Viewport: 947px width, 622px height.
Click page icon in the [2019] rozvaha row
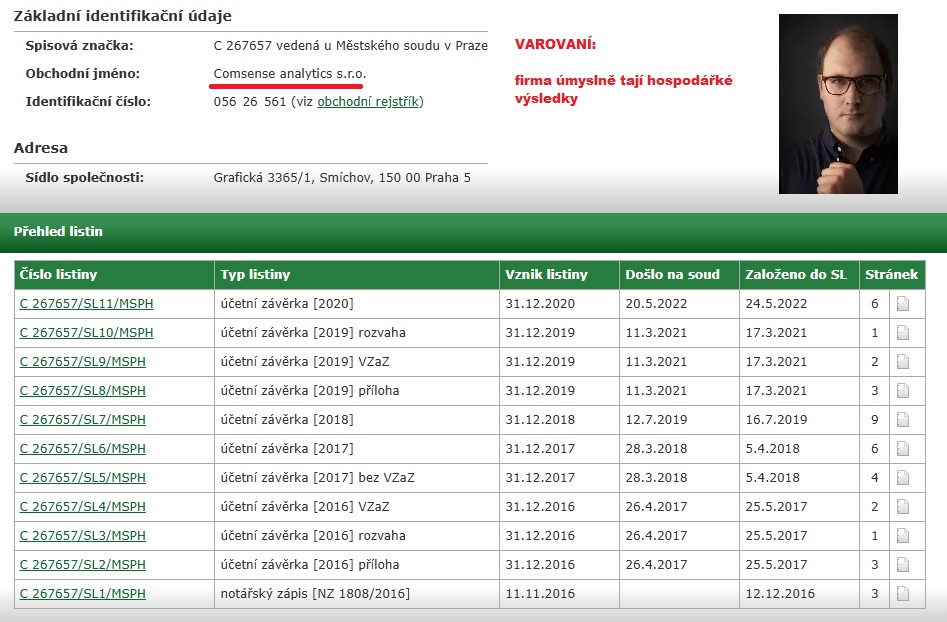point(903,333)
